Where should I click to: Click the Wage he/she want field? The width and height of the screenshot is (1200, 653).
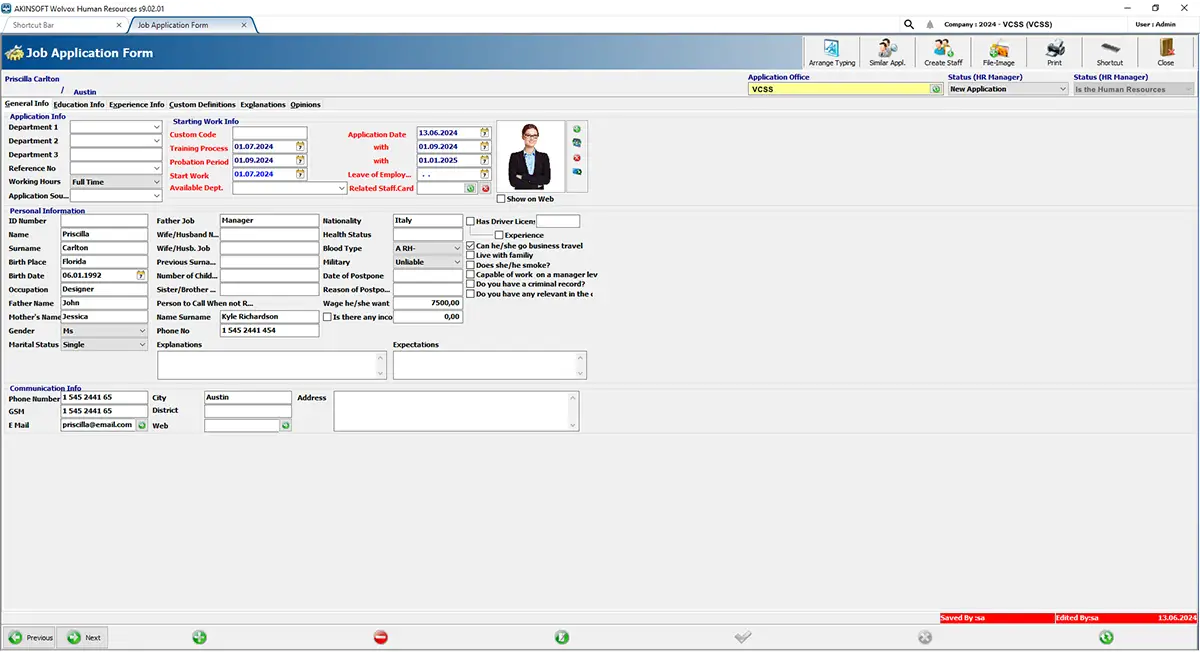coord(427,303)
